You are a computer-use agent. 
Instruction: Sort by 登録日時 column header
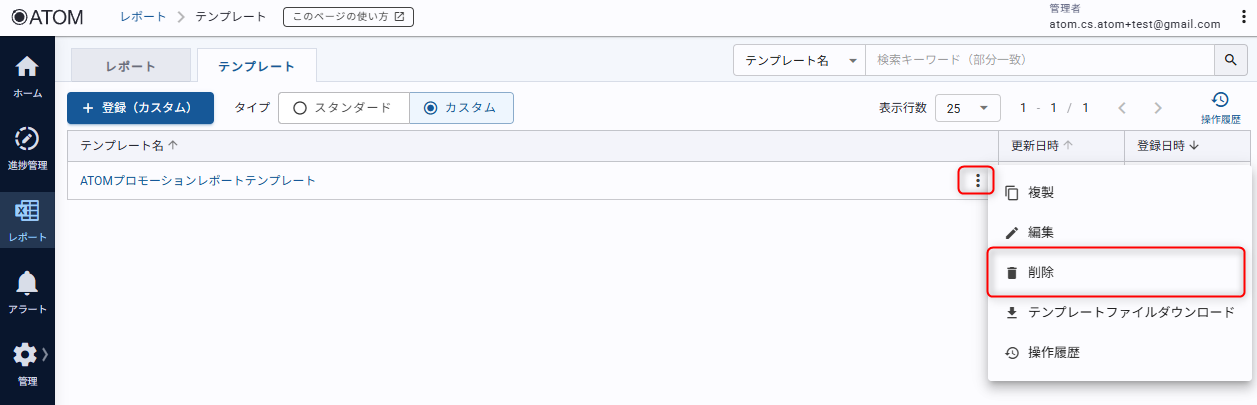click(x=1167, y=146)
